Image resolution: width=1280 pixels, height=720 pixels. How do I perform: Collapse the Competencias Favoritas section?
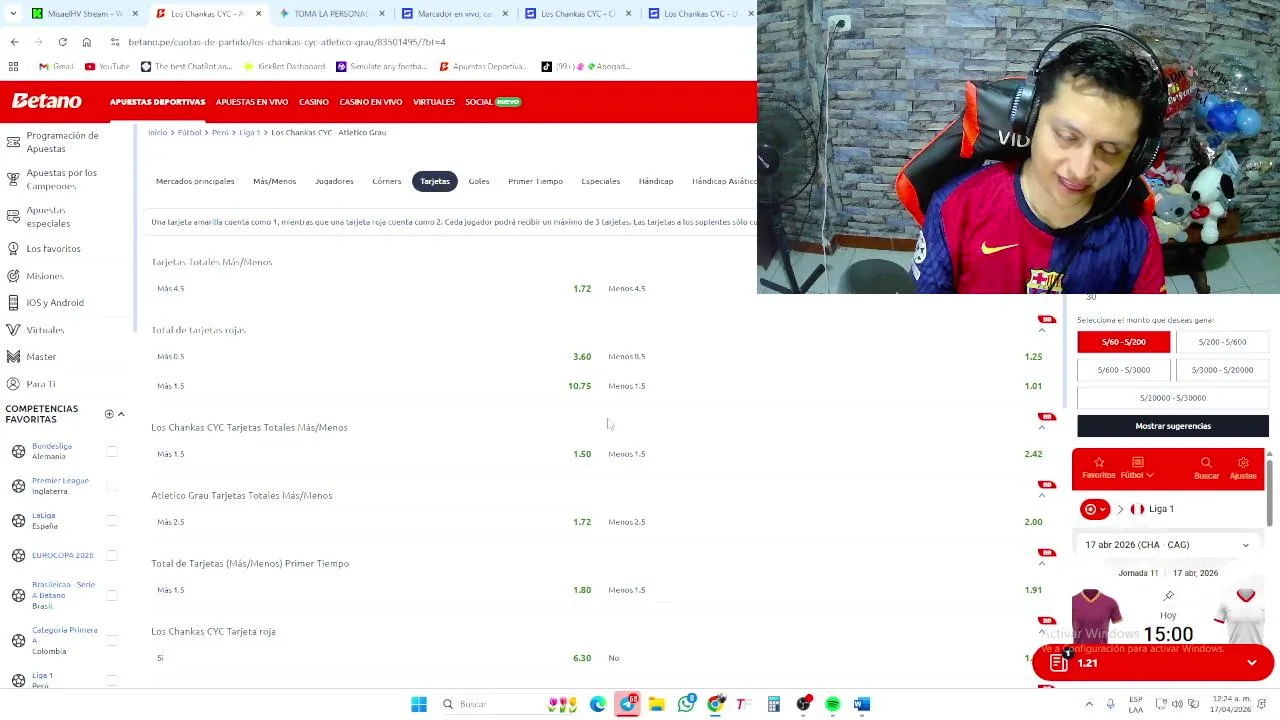click(121, 414)
